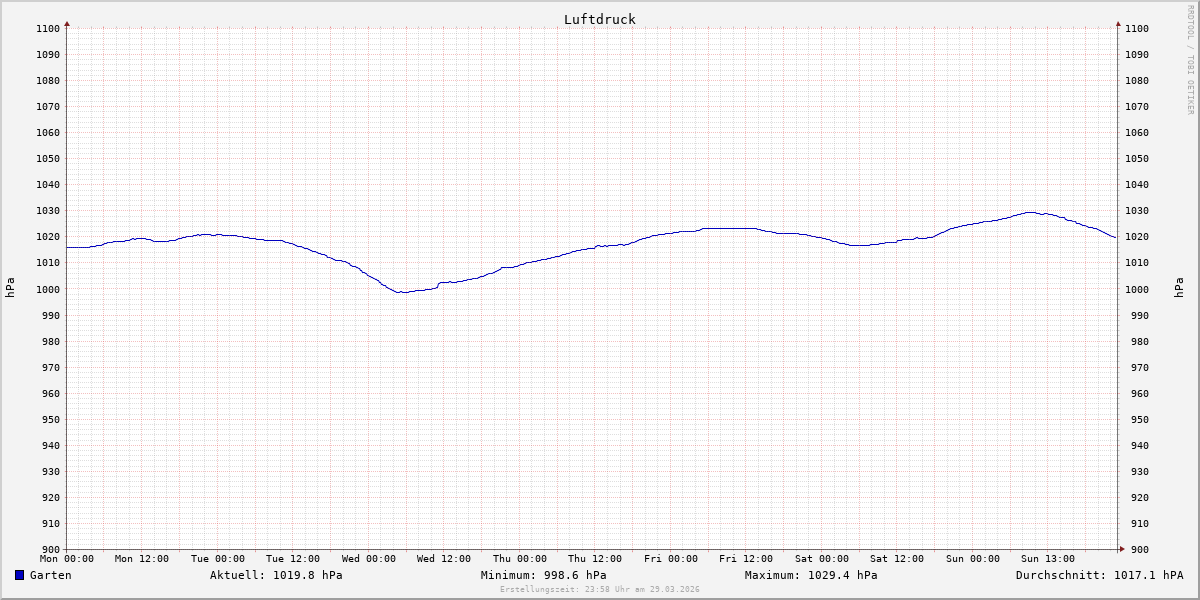Screen dimensions: 1200x600
Task: Click the Minimum 998.6 hPa value
Action: [x=543, y=575]
